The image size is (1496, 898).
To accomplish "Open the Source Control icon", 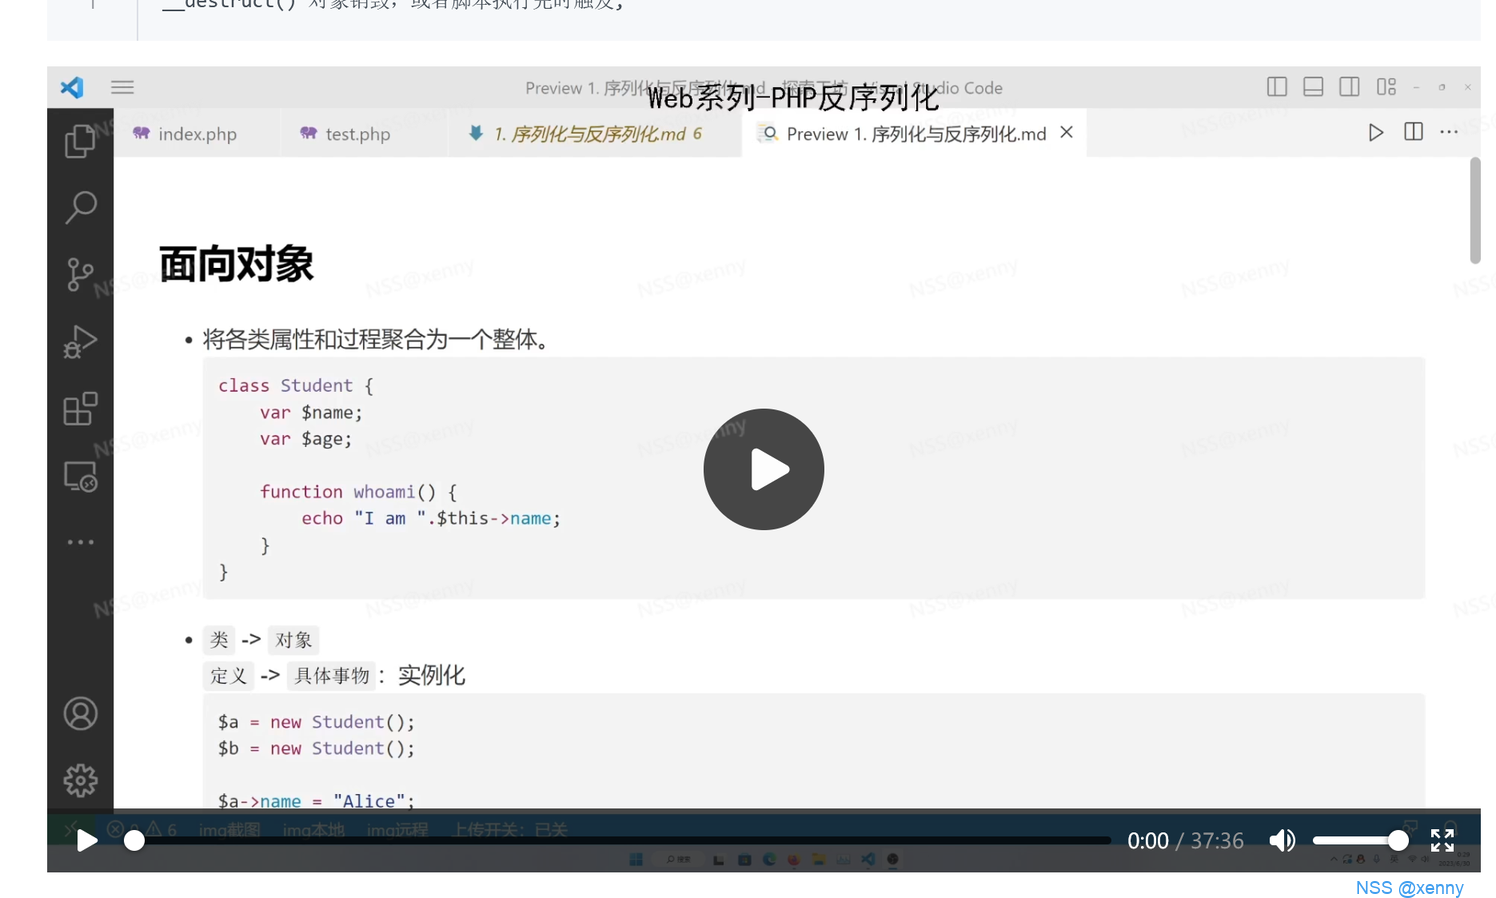I will click(80, 274).
